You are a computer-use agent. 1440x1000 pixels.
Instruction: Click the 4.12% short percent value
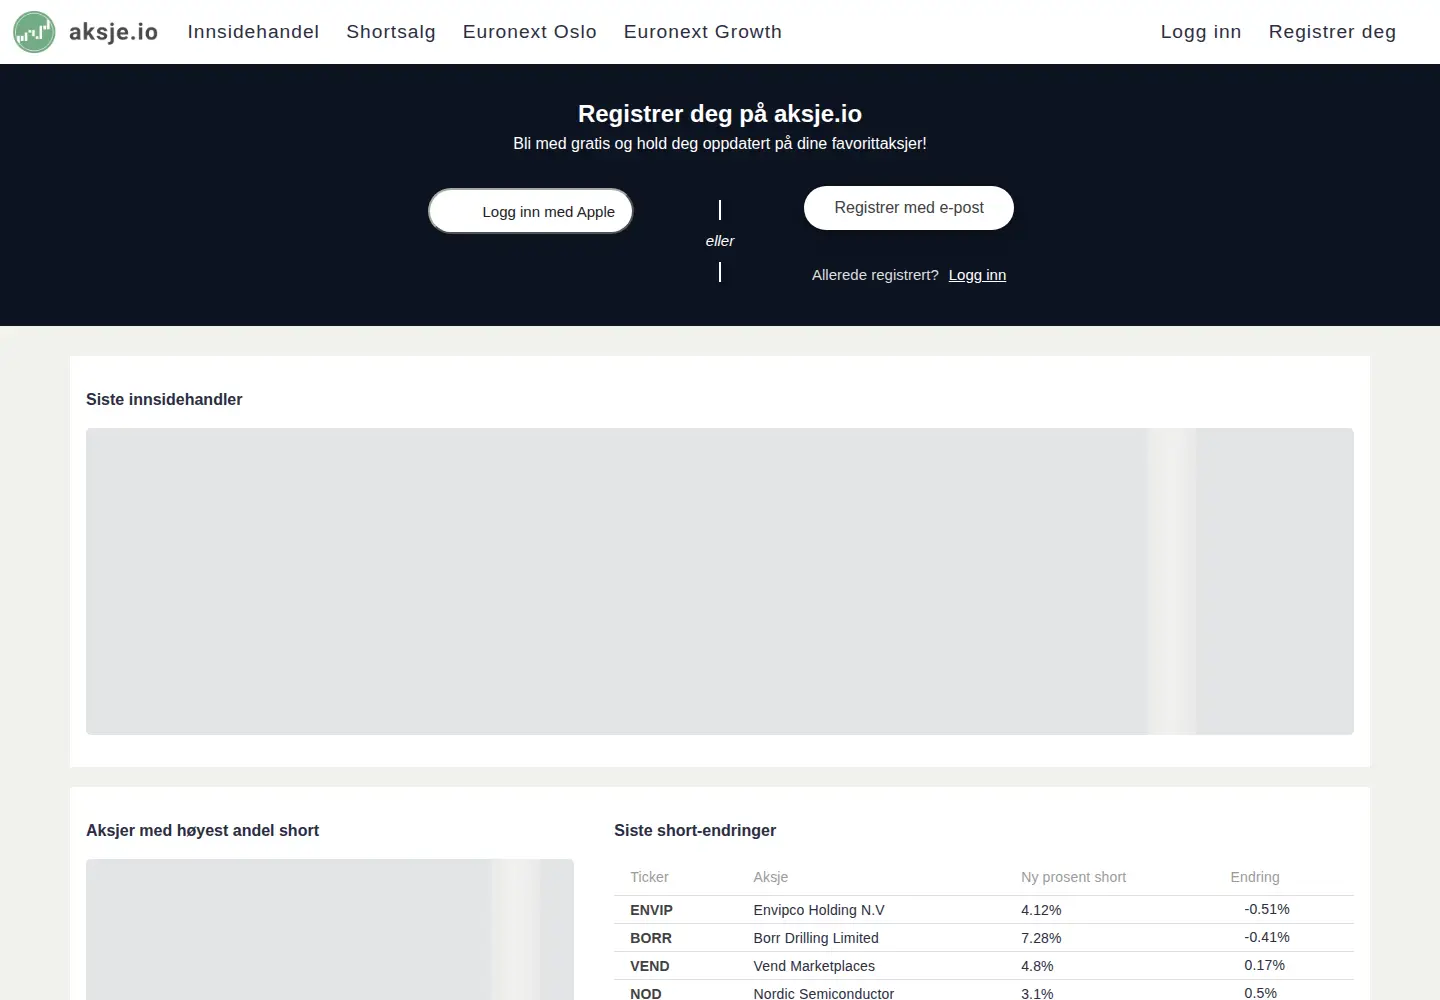1041,910
